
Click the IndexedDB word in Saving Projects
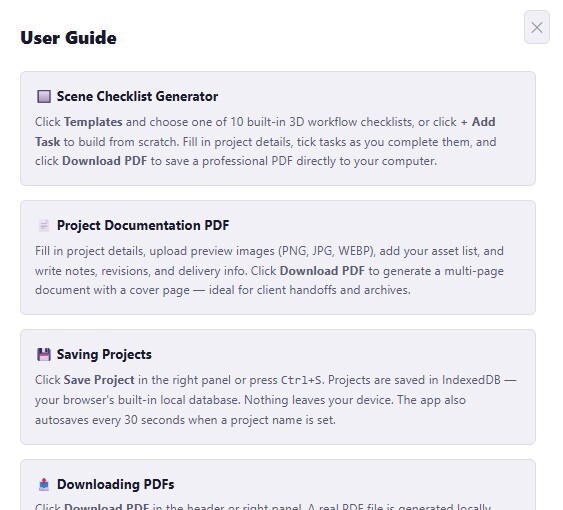click(x=471, y=380)
